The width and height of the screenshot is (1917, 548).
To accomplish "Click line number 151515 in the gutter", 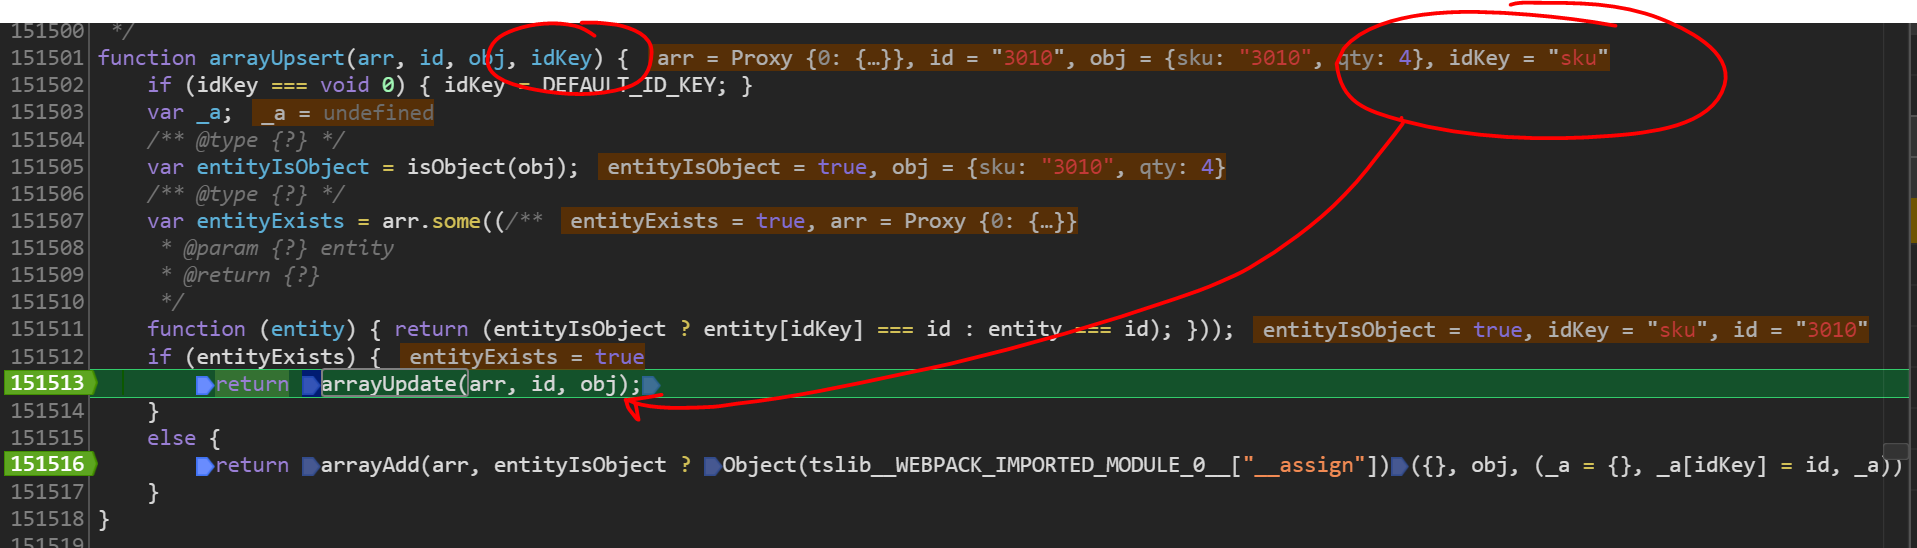I will pyautogui.click(x=47, y=437).
